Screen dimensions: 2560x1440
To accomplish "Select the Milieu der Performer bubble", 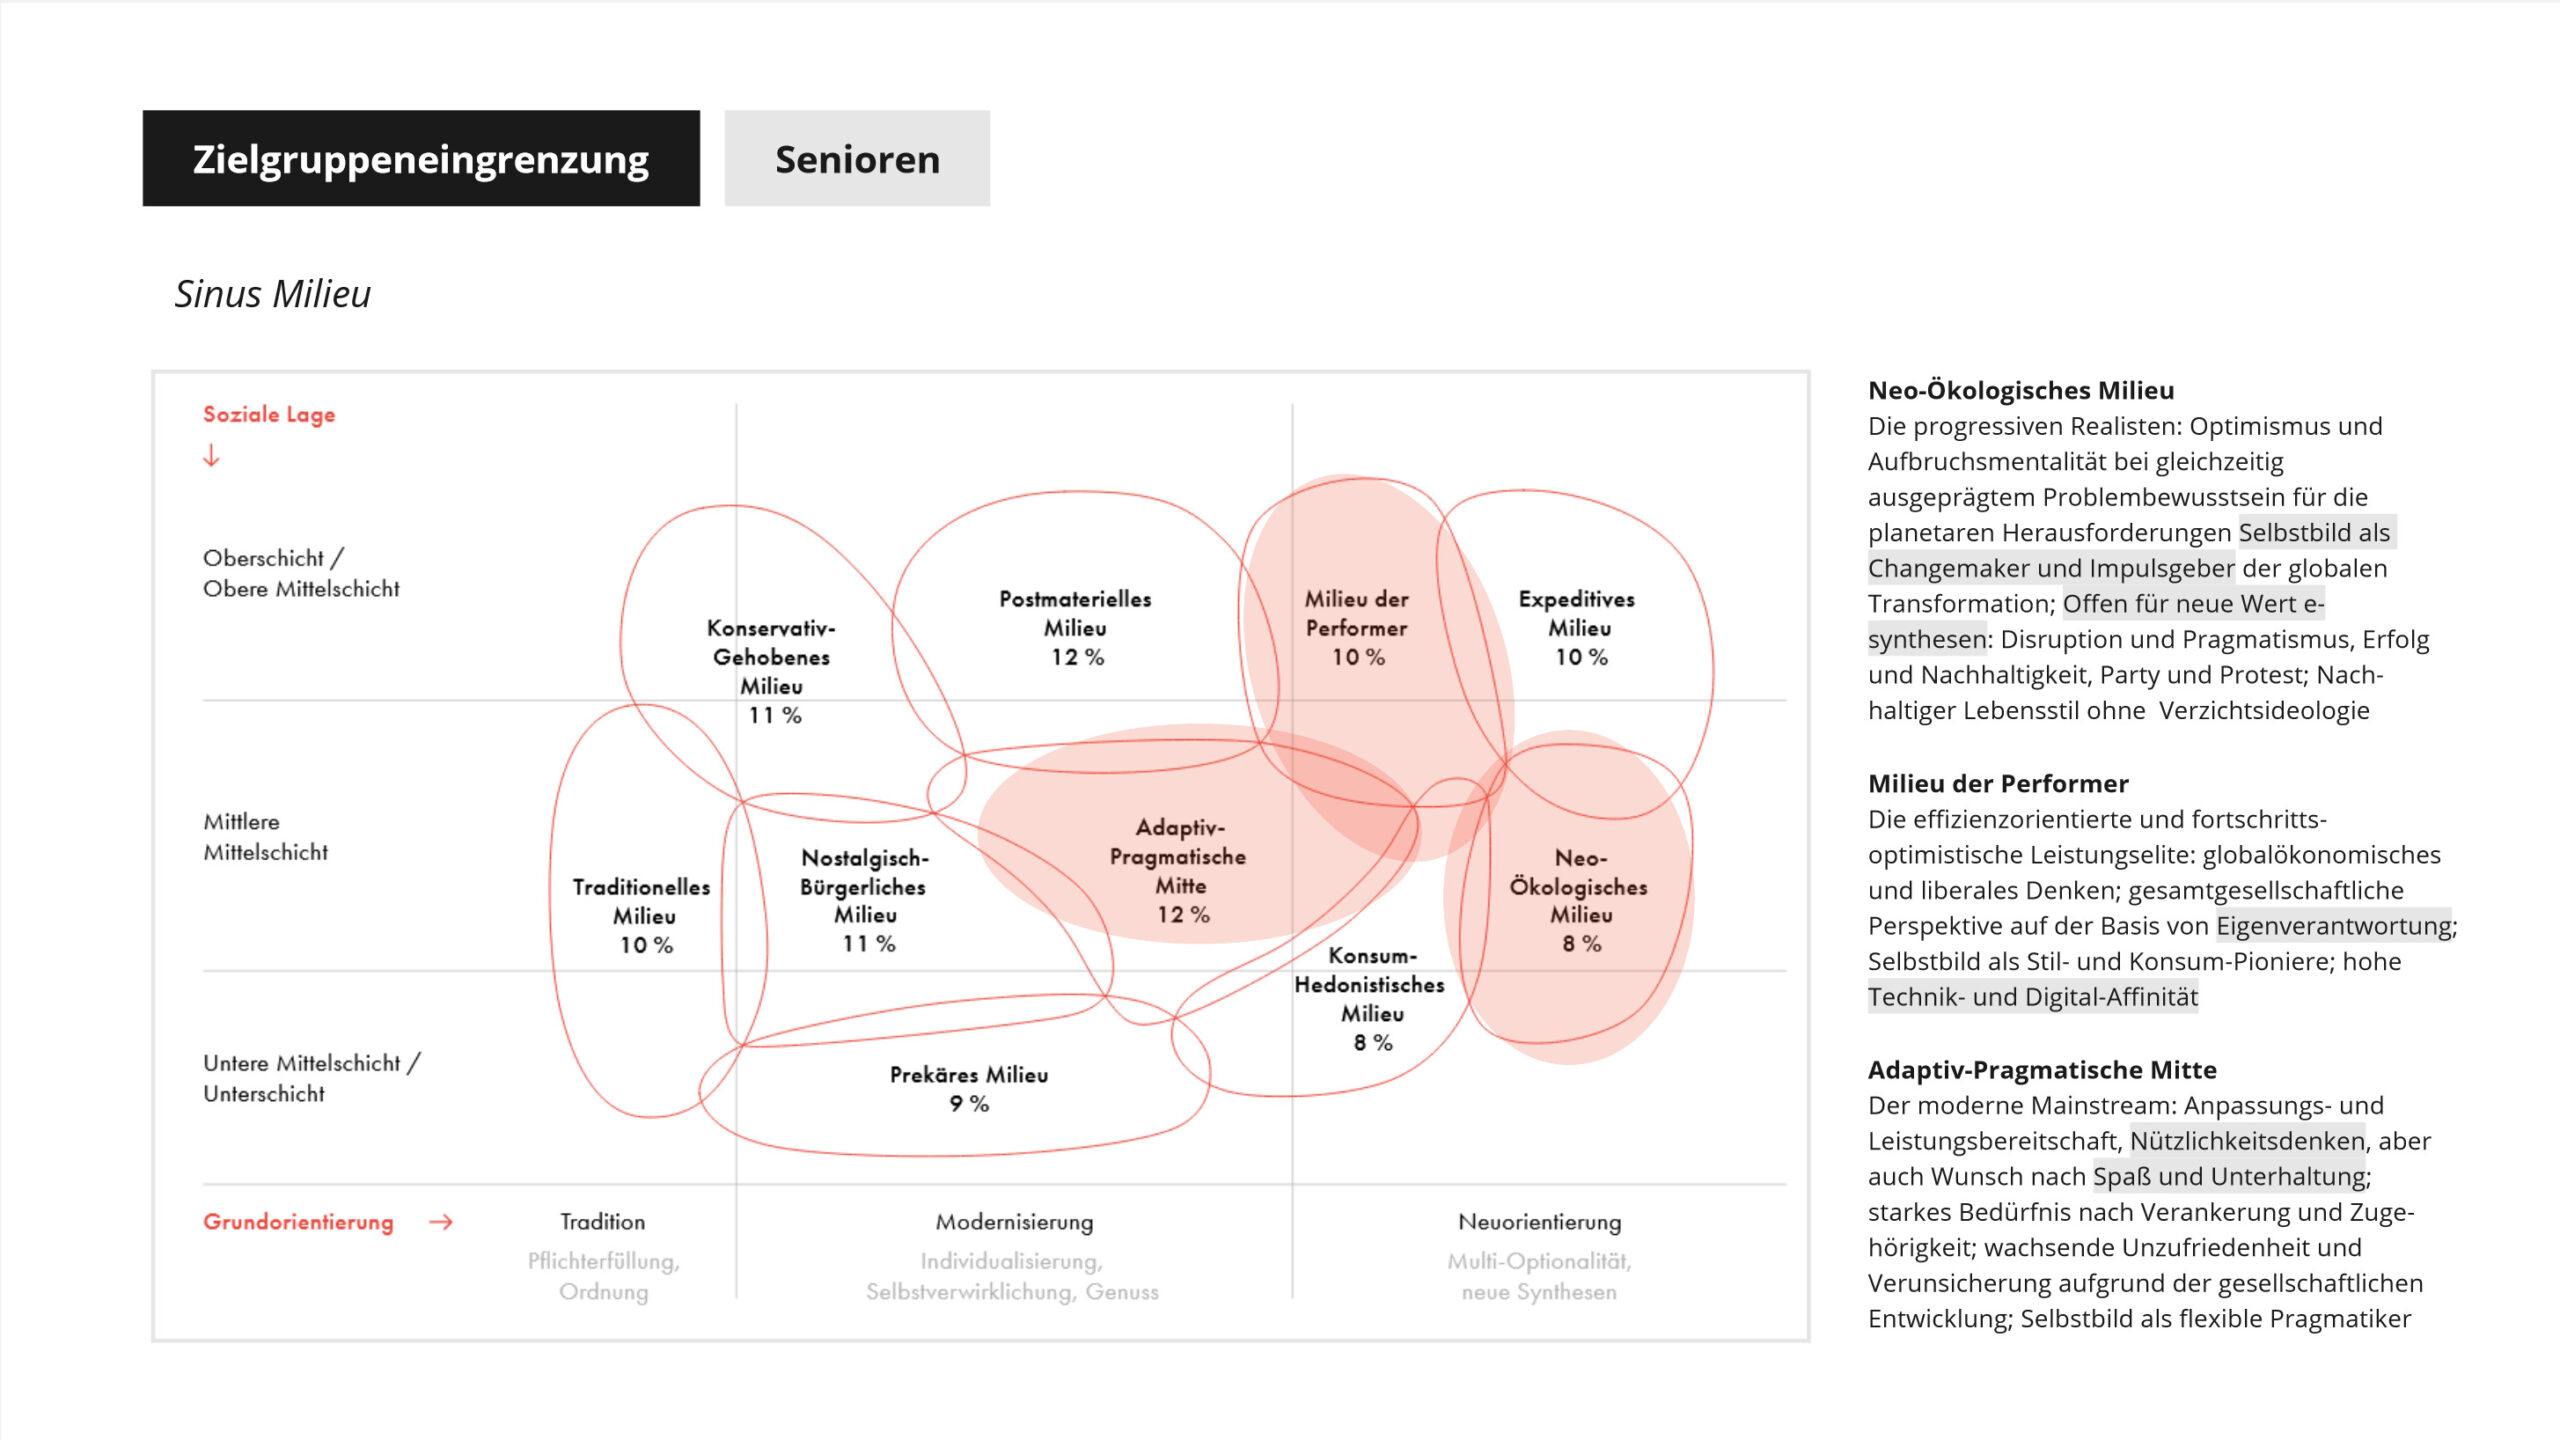I will 1356,628.
